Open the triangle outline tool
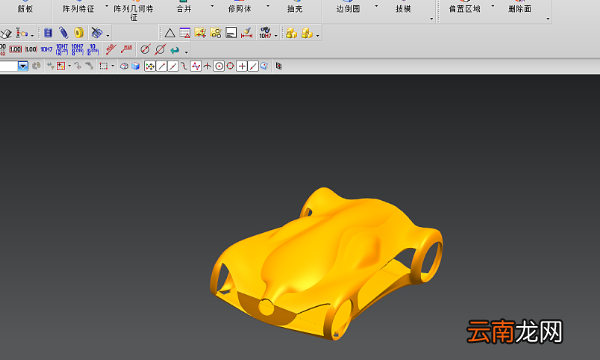The image size is (600, 360). [170, 33]
